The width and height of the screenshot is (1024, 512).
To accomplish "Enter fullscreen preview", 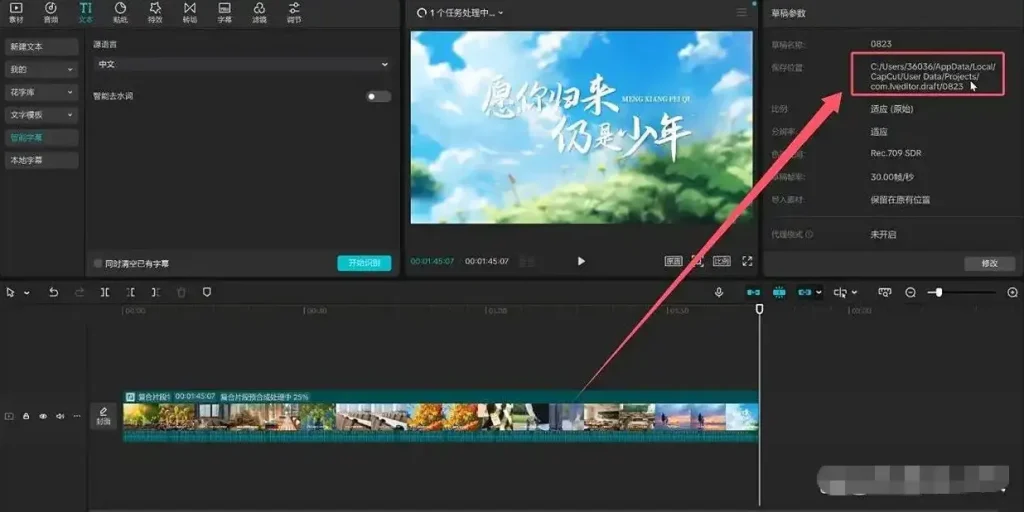I will [747, 261].
